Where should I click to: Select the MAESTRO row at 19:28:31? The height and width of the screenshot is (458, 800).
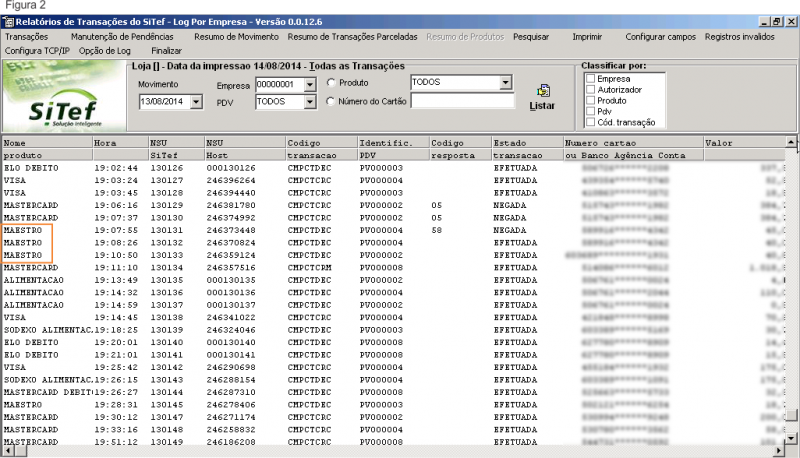(393, 405)
